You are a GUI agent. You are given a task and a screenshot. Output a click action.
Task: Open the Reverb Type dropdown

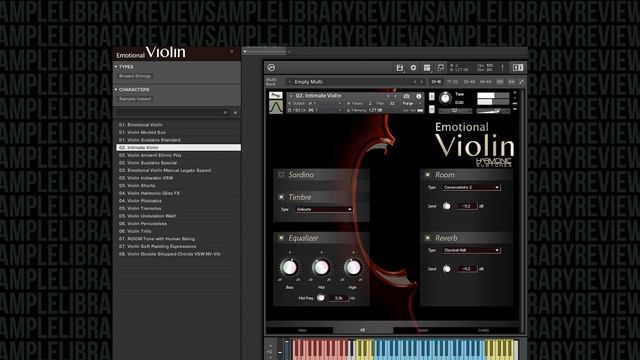pos(471,250)
